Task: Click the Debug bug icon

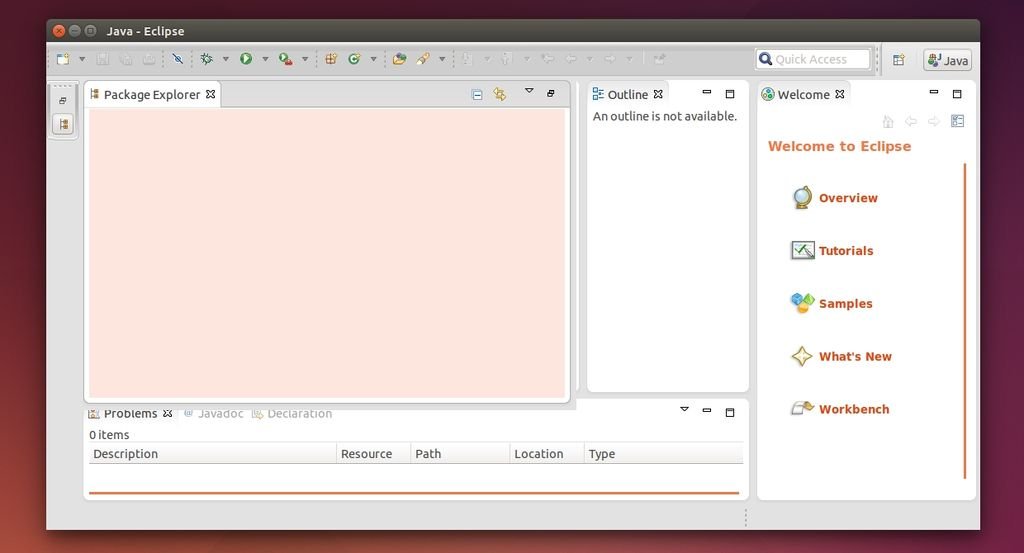Action: click(207, 60)
